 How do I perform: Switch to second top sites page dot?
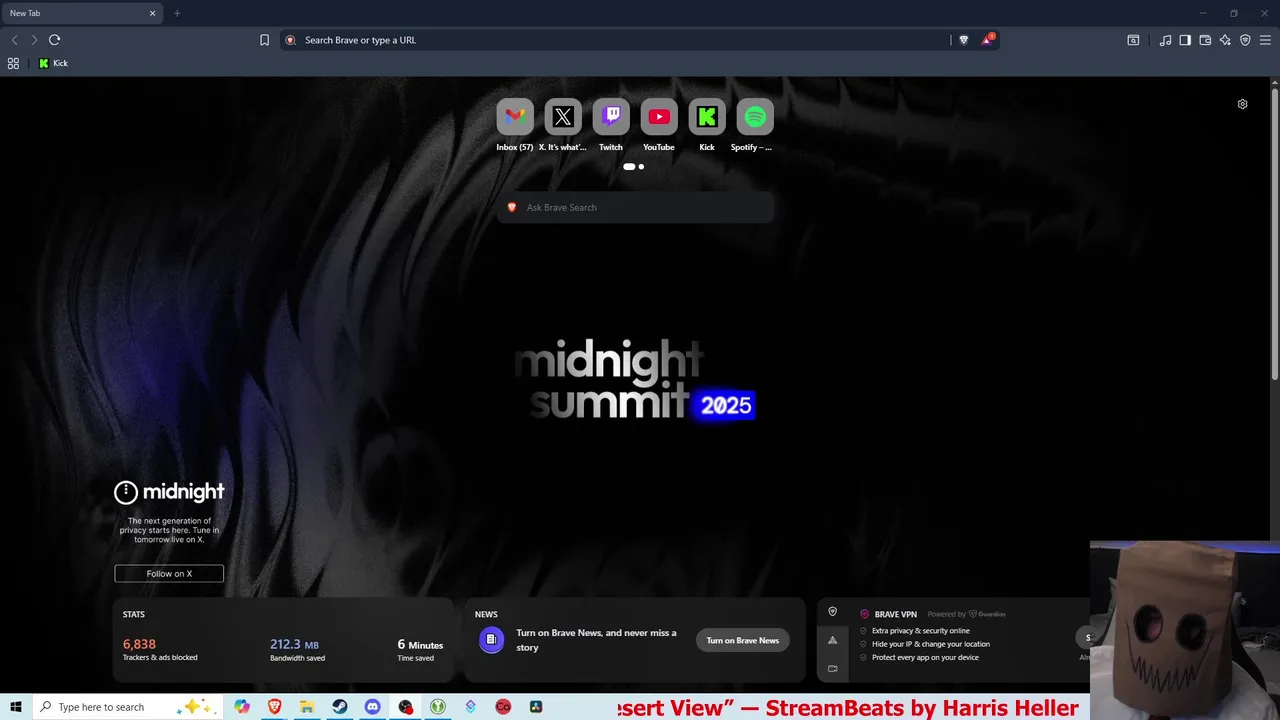[641, 167]
